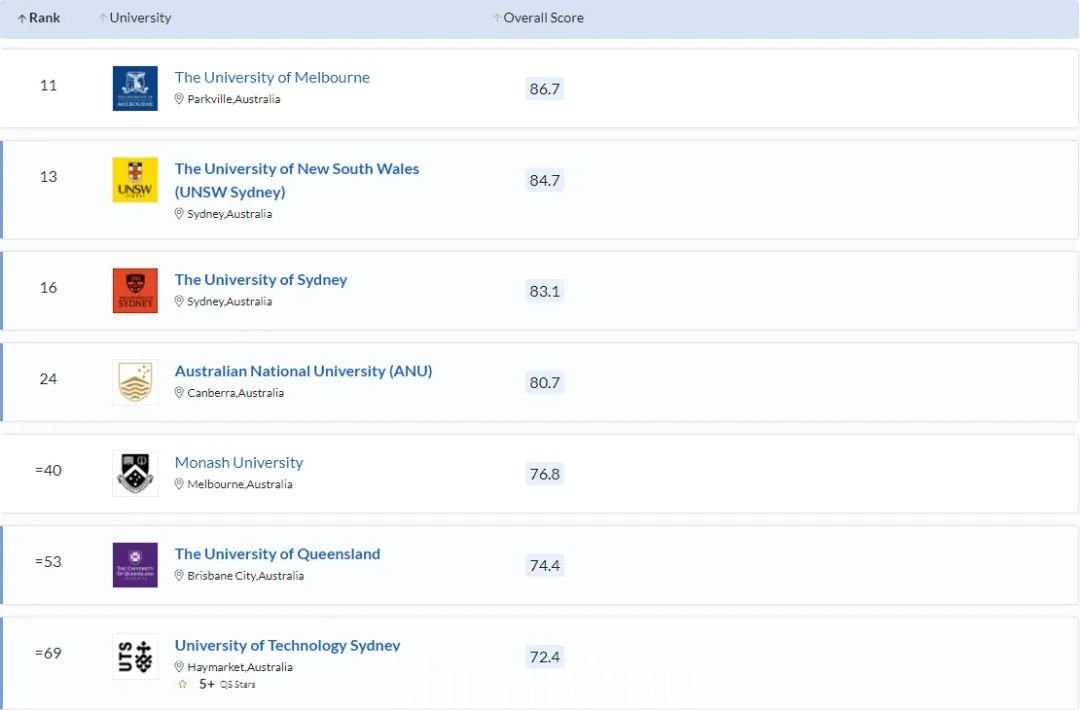Click the 84.7 overall score

pyautogui.click(x=545, y=180)
